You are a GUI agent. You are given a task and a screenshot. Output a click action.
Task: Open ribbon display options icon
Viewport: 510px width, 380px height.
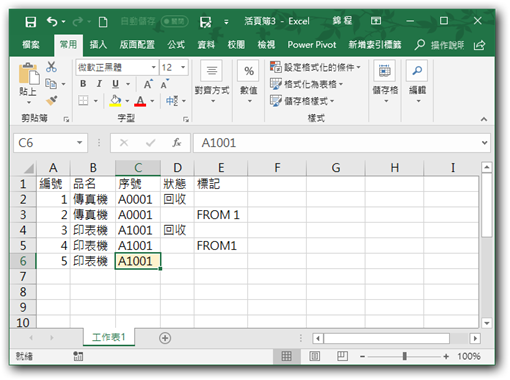(x=376, y=21)
